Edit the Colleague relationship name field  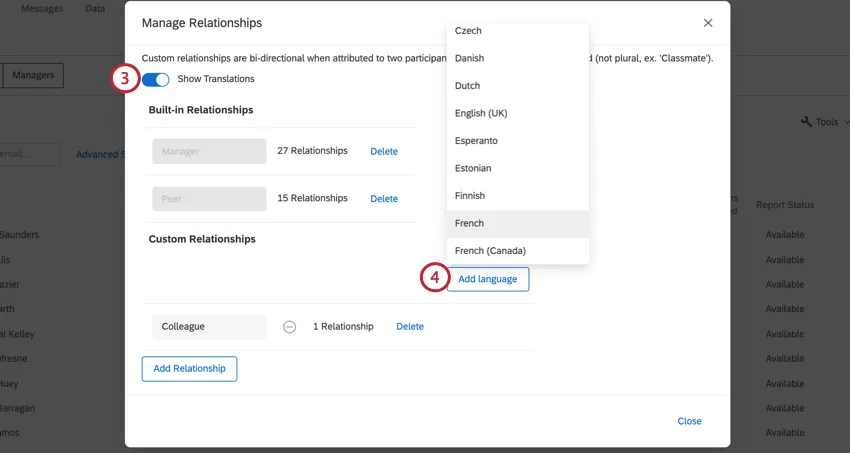pyautogui.click(x=209, y=327)
